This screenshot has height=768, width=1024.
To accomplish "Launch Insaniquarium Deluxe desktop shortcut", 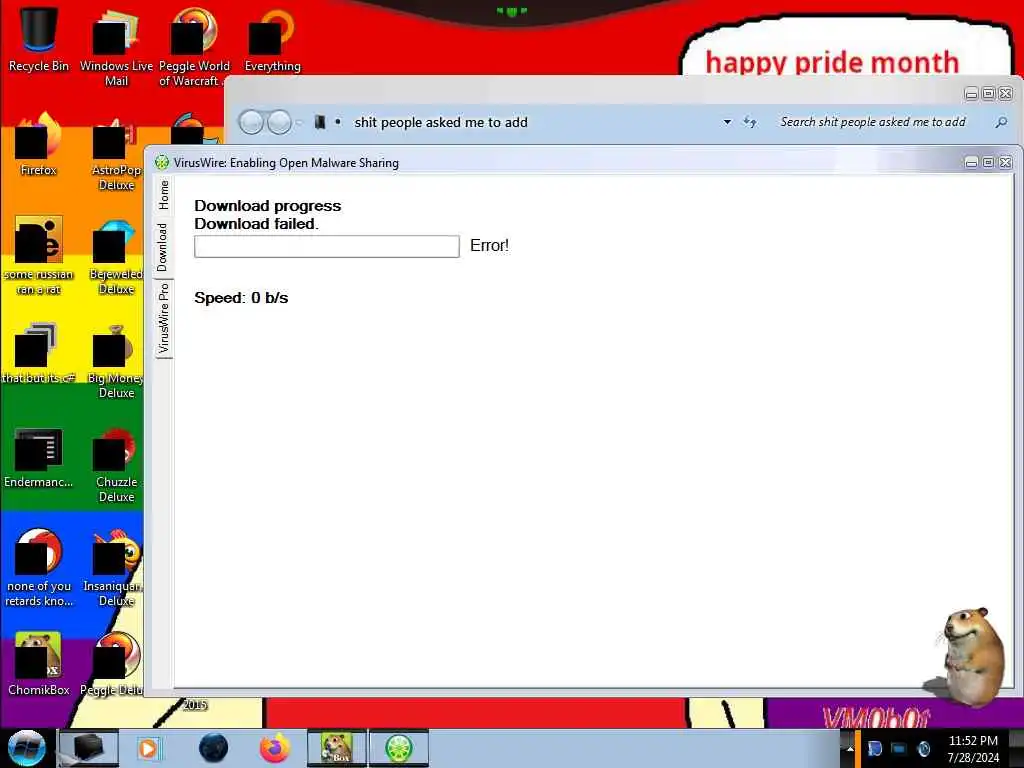I will 114,568.
